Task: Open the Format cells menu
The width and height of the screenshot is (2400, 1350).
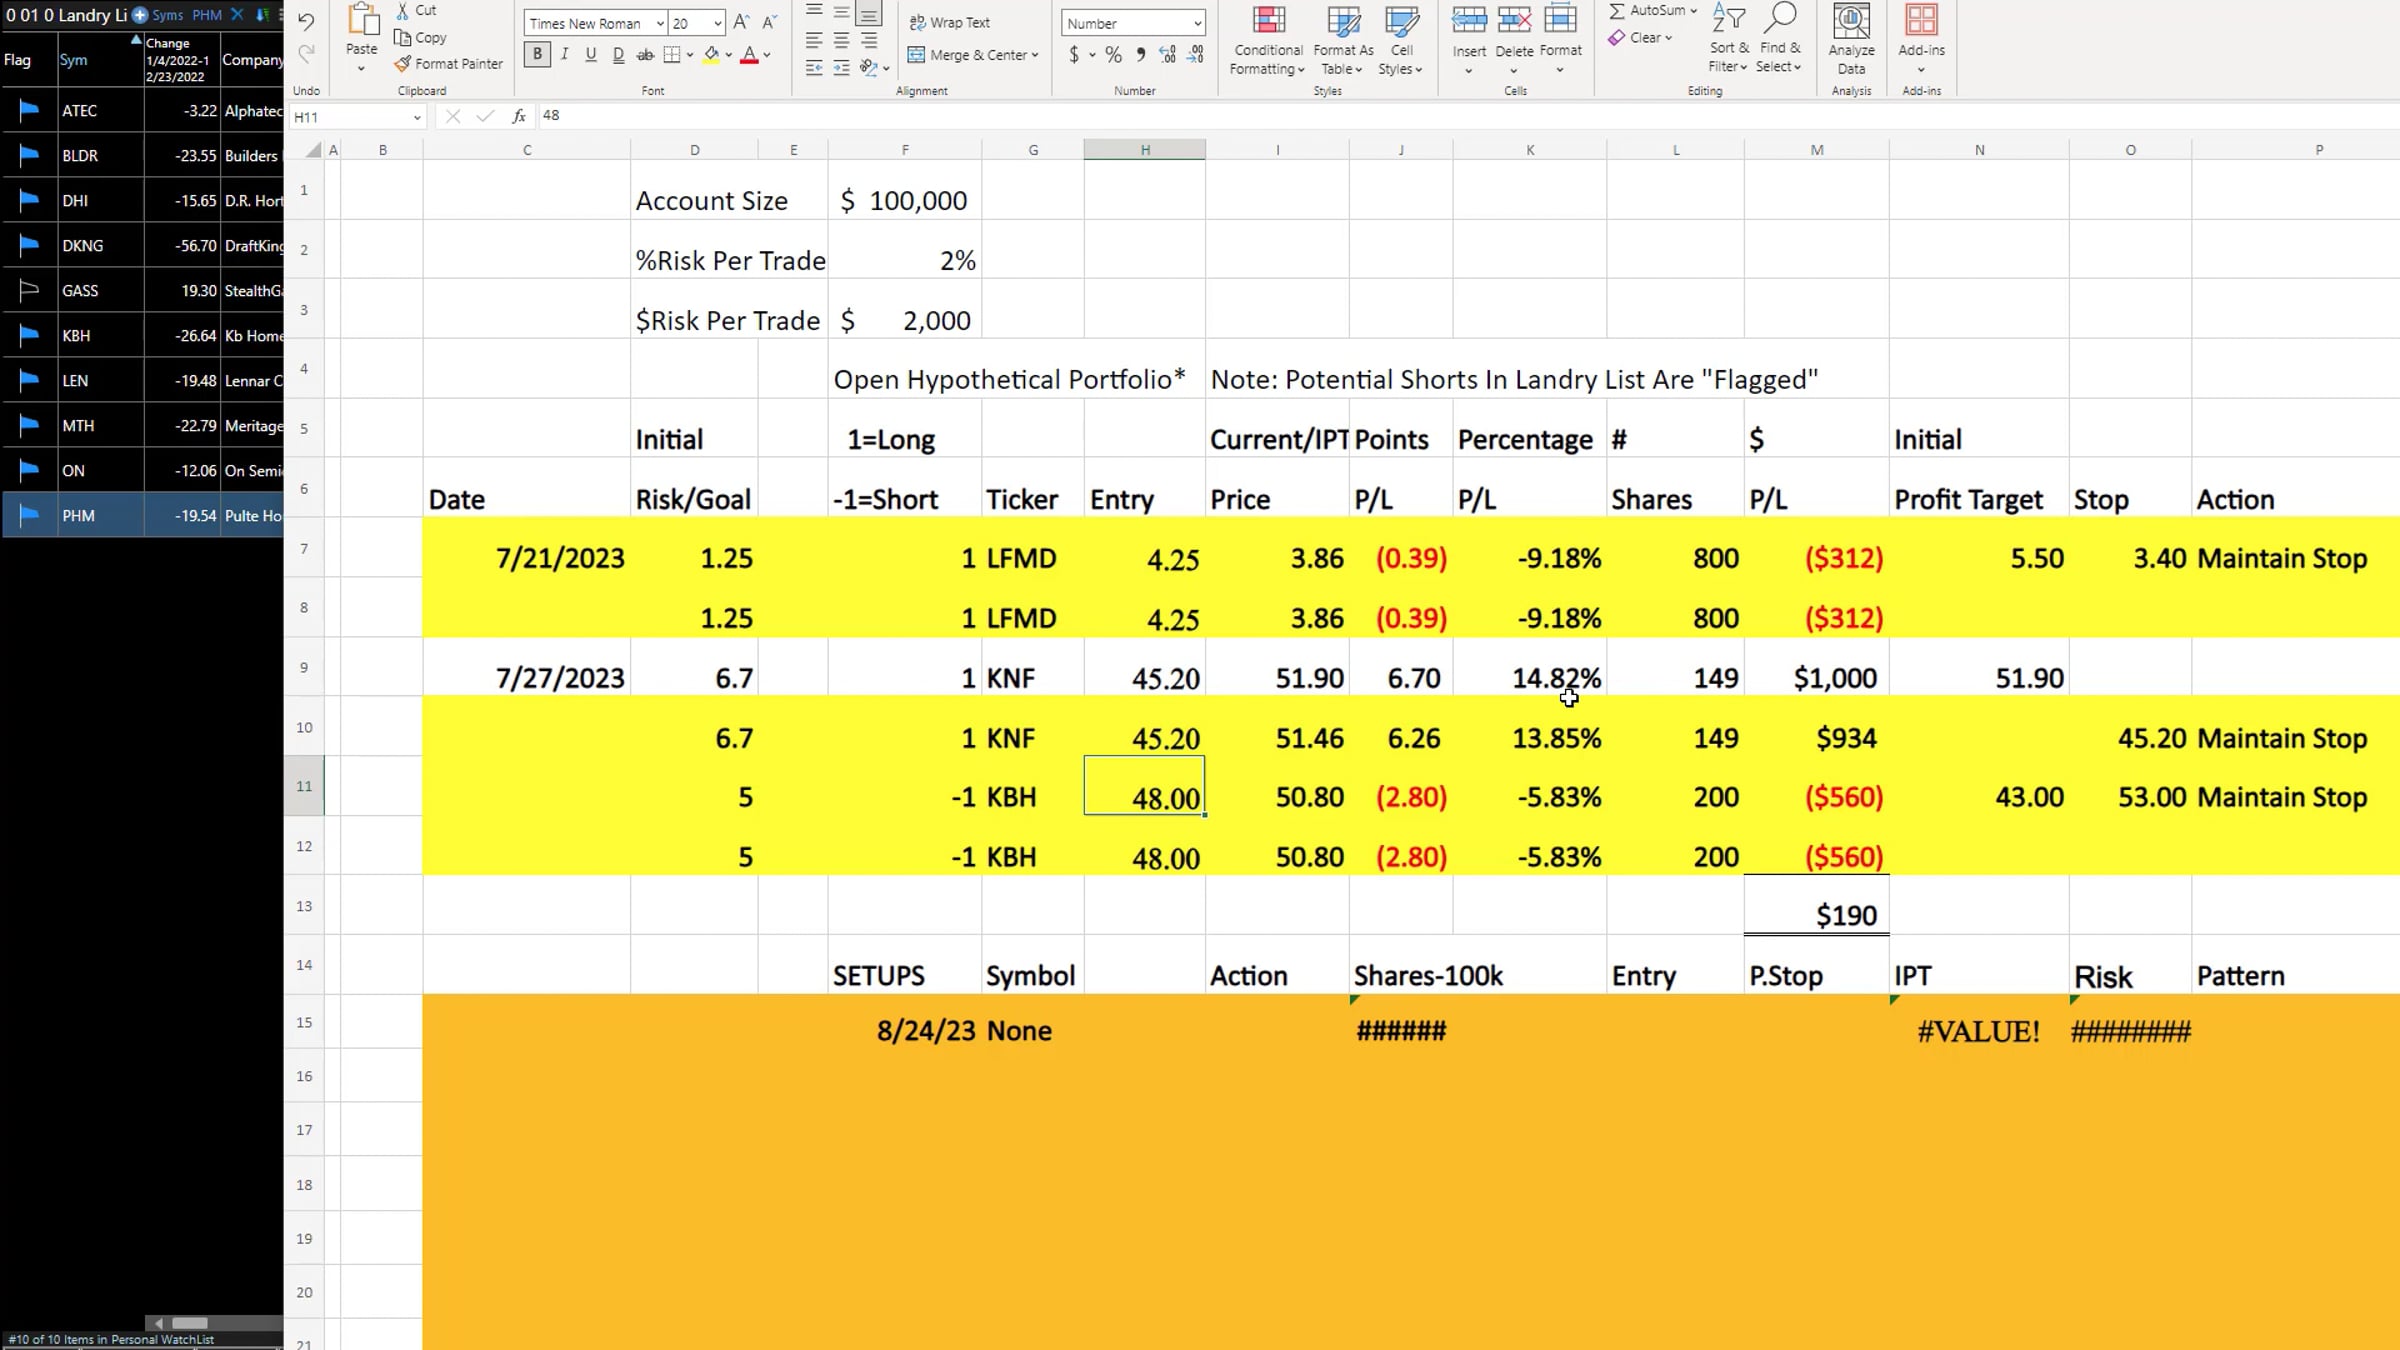Action: (x=1560, y=40)
